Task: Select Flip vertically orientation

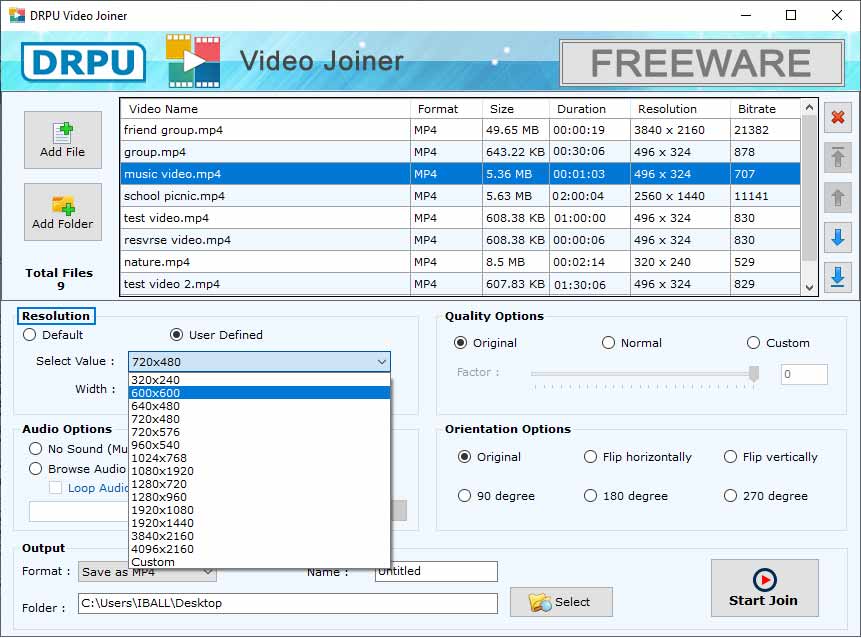Action: pyautogui.click(x=730, y=457)
